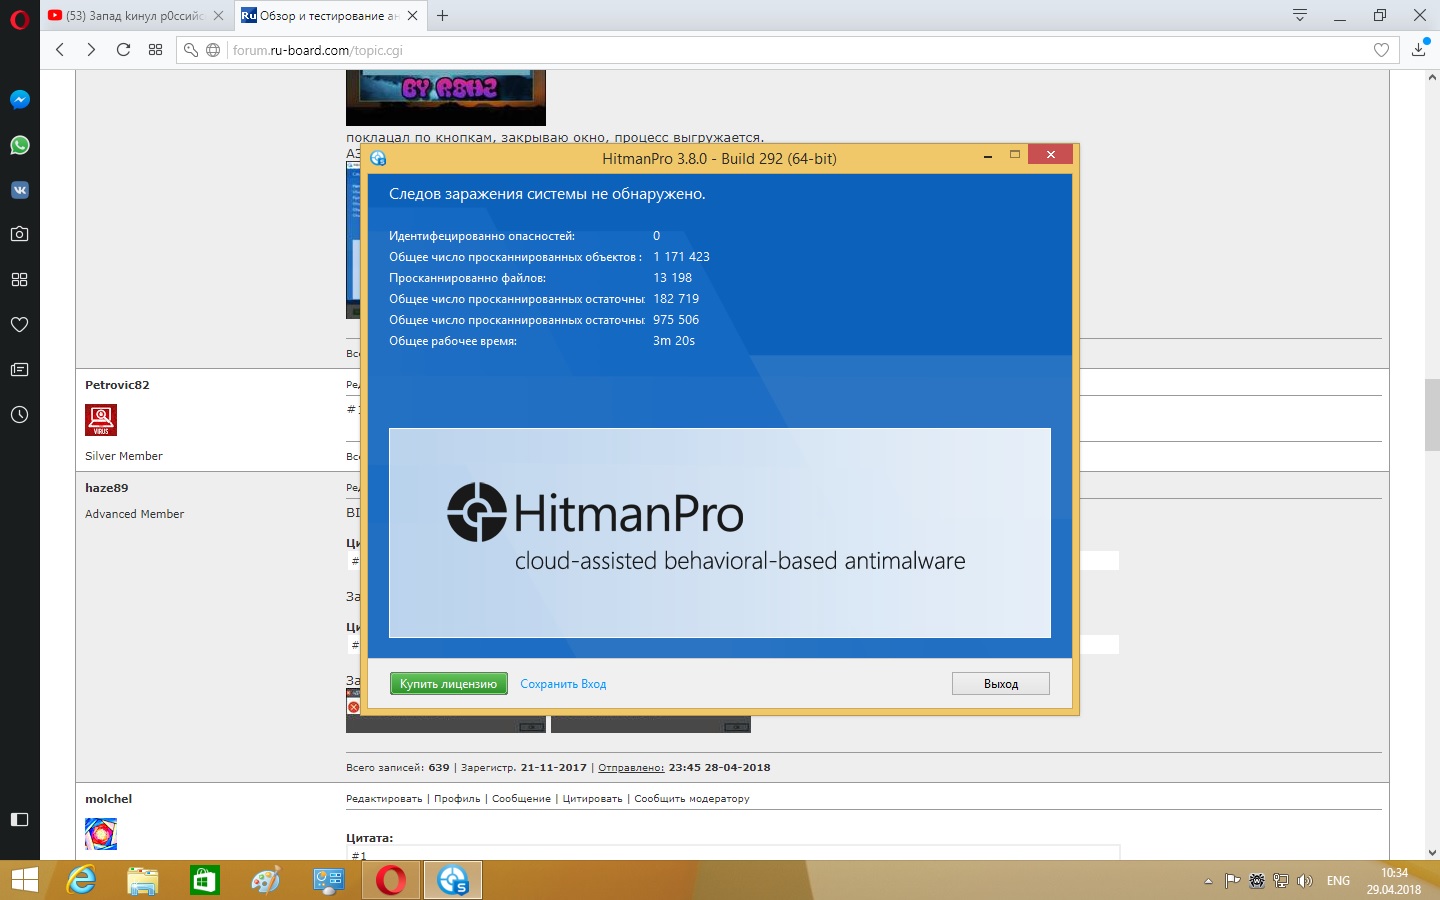The width and height of the screenshot is (1440, 900).
Task: Open Personal News in the sidebar
Action: [20, 369]
